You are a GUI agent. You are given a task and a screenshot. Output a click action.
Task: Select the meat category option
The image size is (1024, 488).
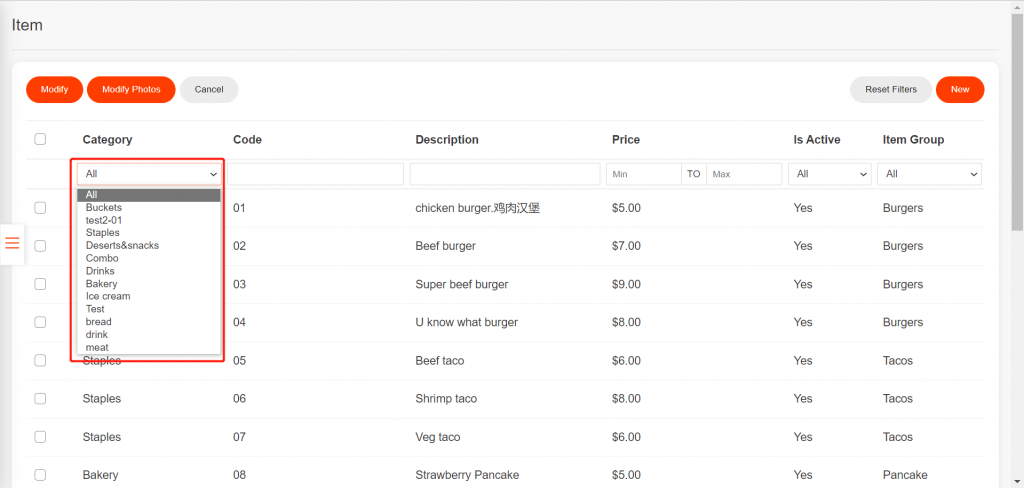point(97,348)
